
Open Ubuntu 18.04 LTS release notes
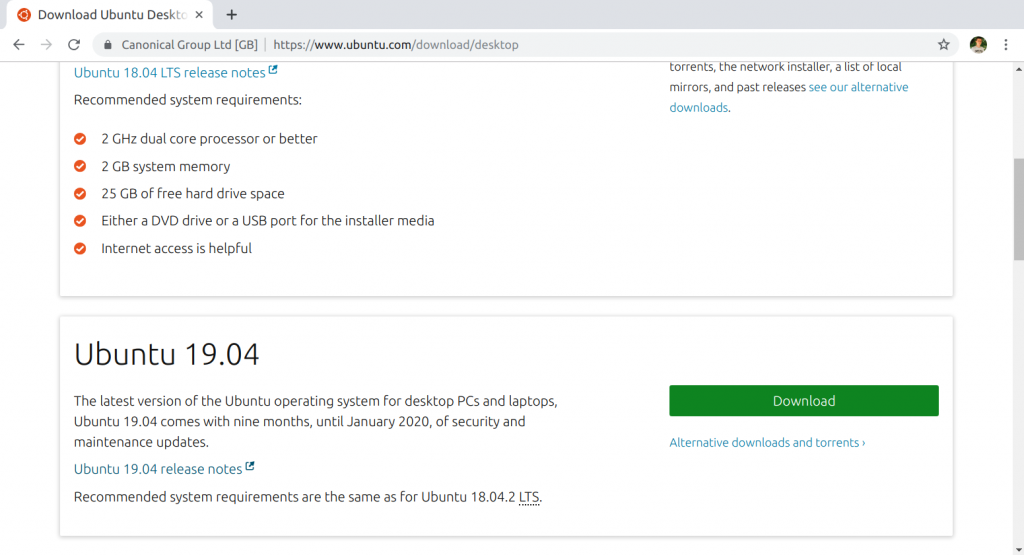169,73
